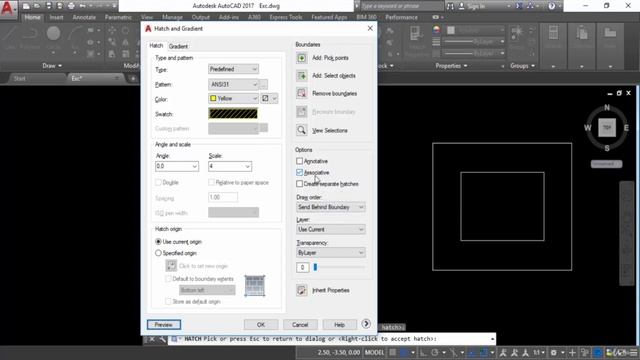640x360 pixels.
Task: Expand the Properties panel flyout
Action: 451,66
